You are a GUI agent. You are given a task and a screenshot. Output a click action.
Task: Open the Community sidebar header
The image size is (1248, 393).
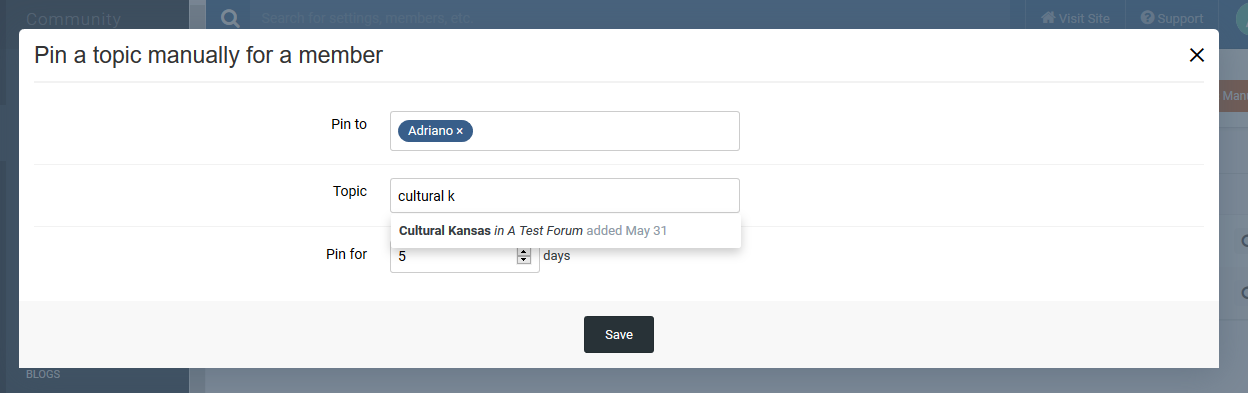point(73,19)
